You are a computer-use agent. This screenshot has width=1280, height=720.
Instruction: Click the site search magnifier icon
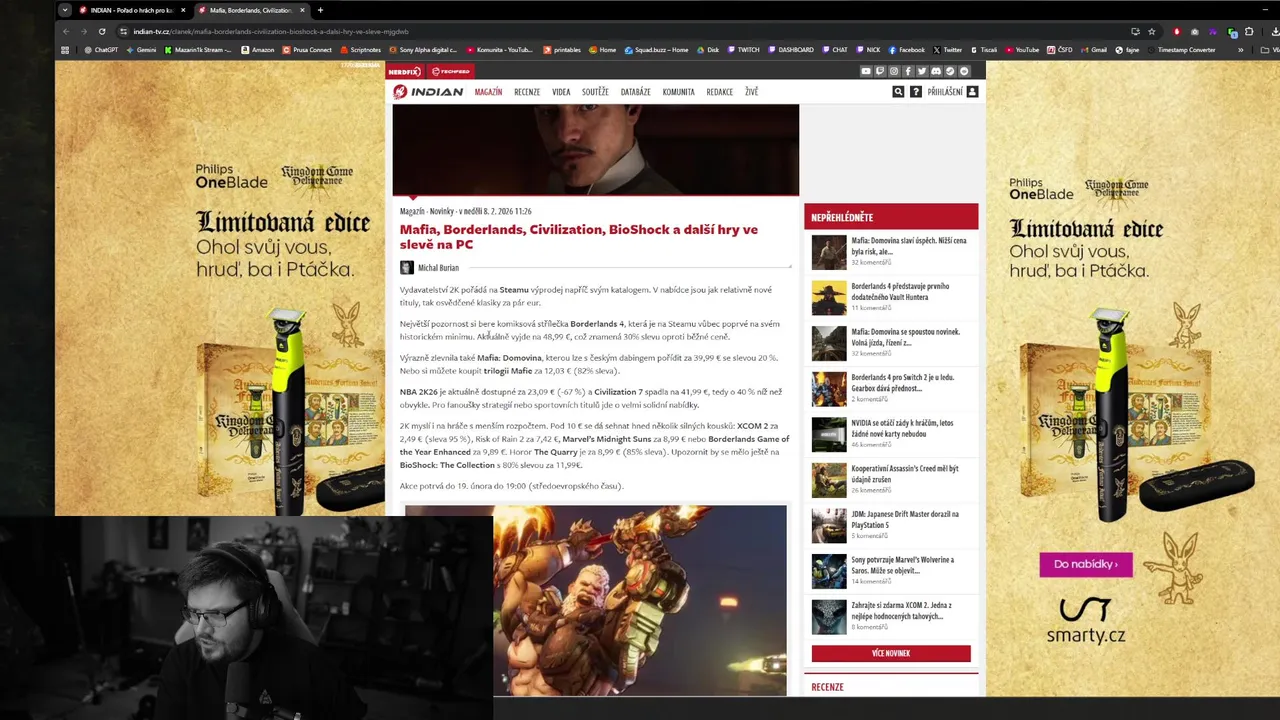[x=898, y=91]
